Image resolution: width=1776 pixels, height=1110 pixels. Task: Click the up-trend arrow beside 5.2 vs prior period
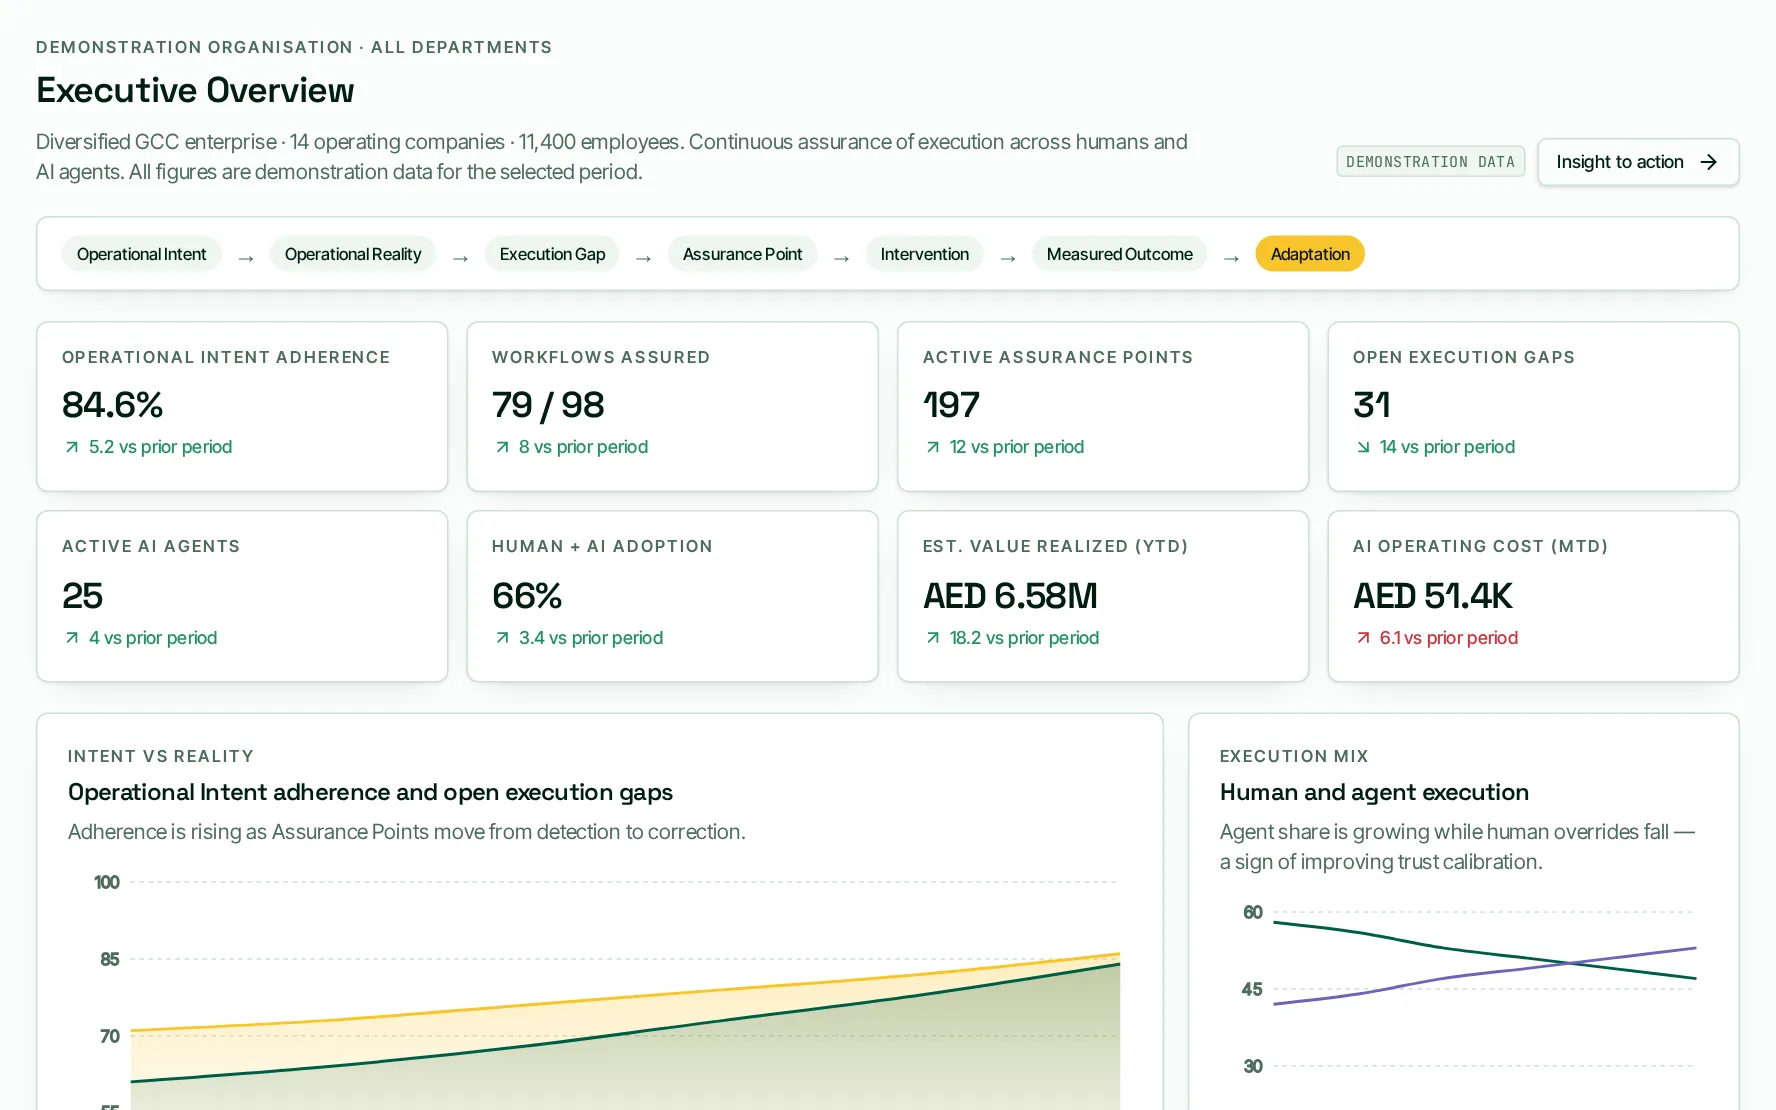pyautogui.click(x=72, y=447)
